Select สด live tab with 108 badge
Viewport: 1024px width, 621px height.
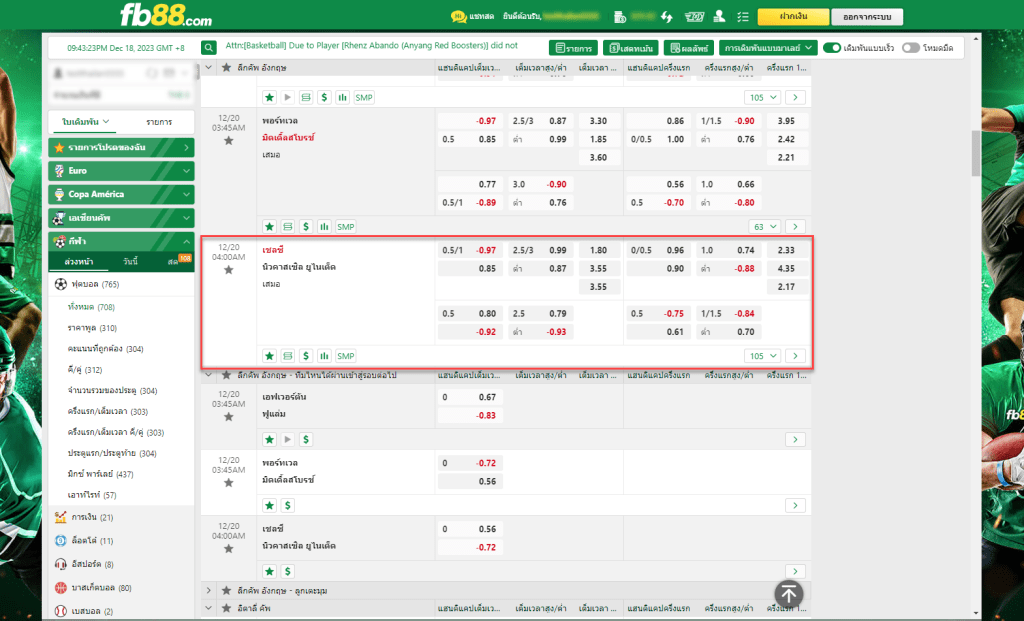pyautogui.click(x=174, y=261)
